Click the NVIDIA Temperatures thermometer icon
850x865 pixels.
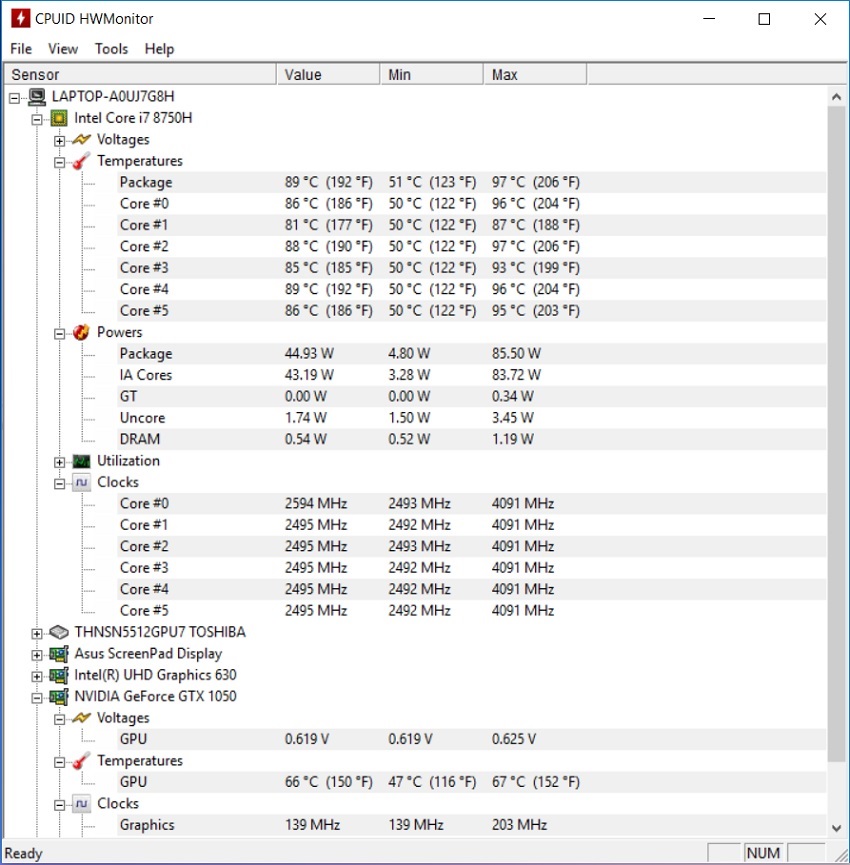pyautogui.click(x=82, y=761)
